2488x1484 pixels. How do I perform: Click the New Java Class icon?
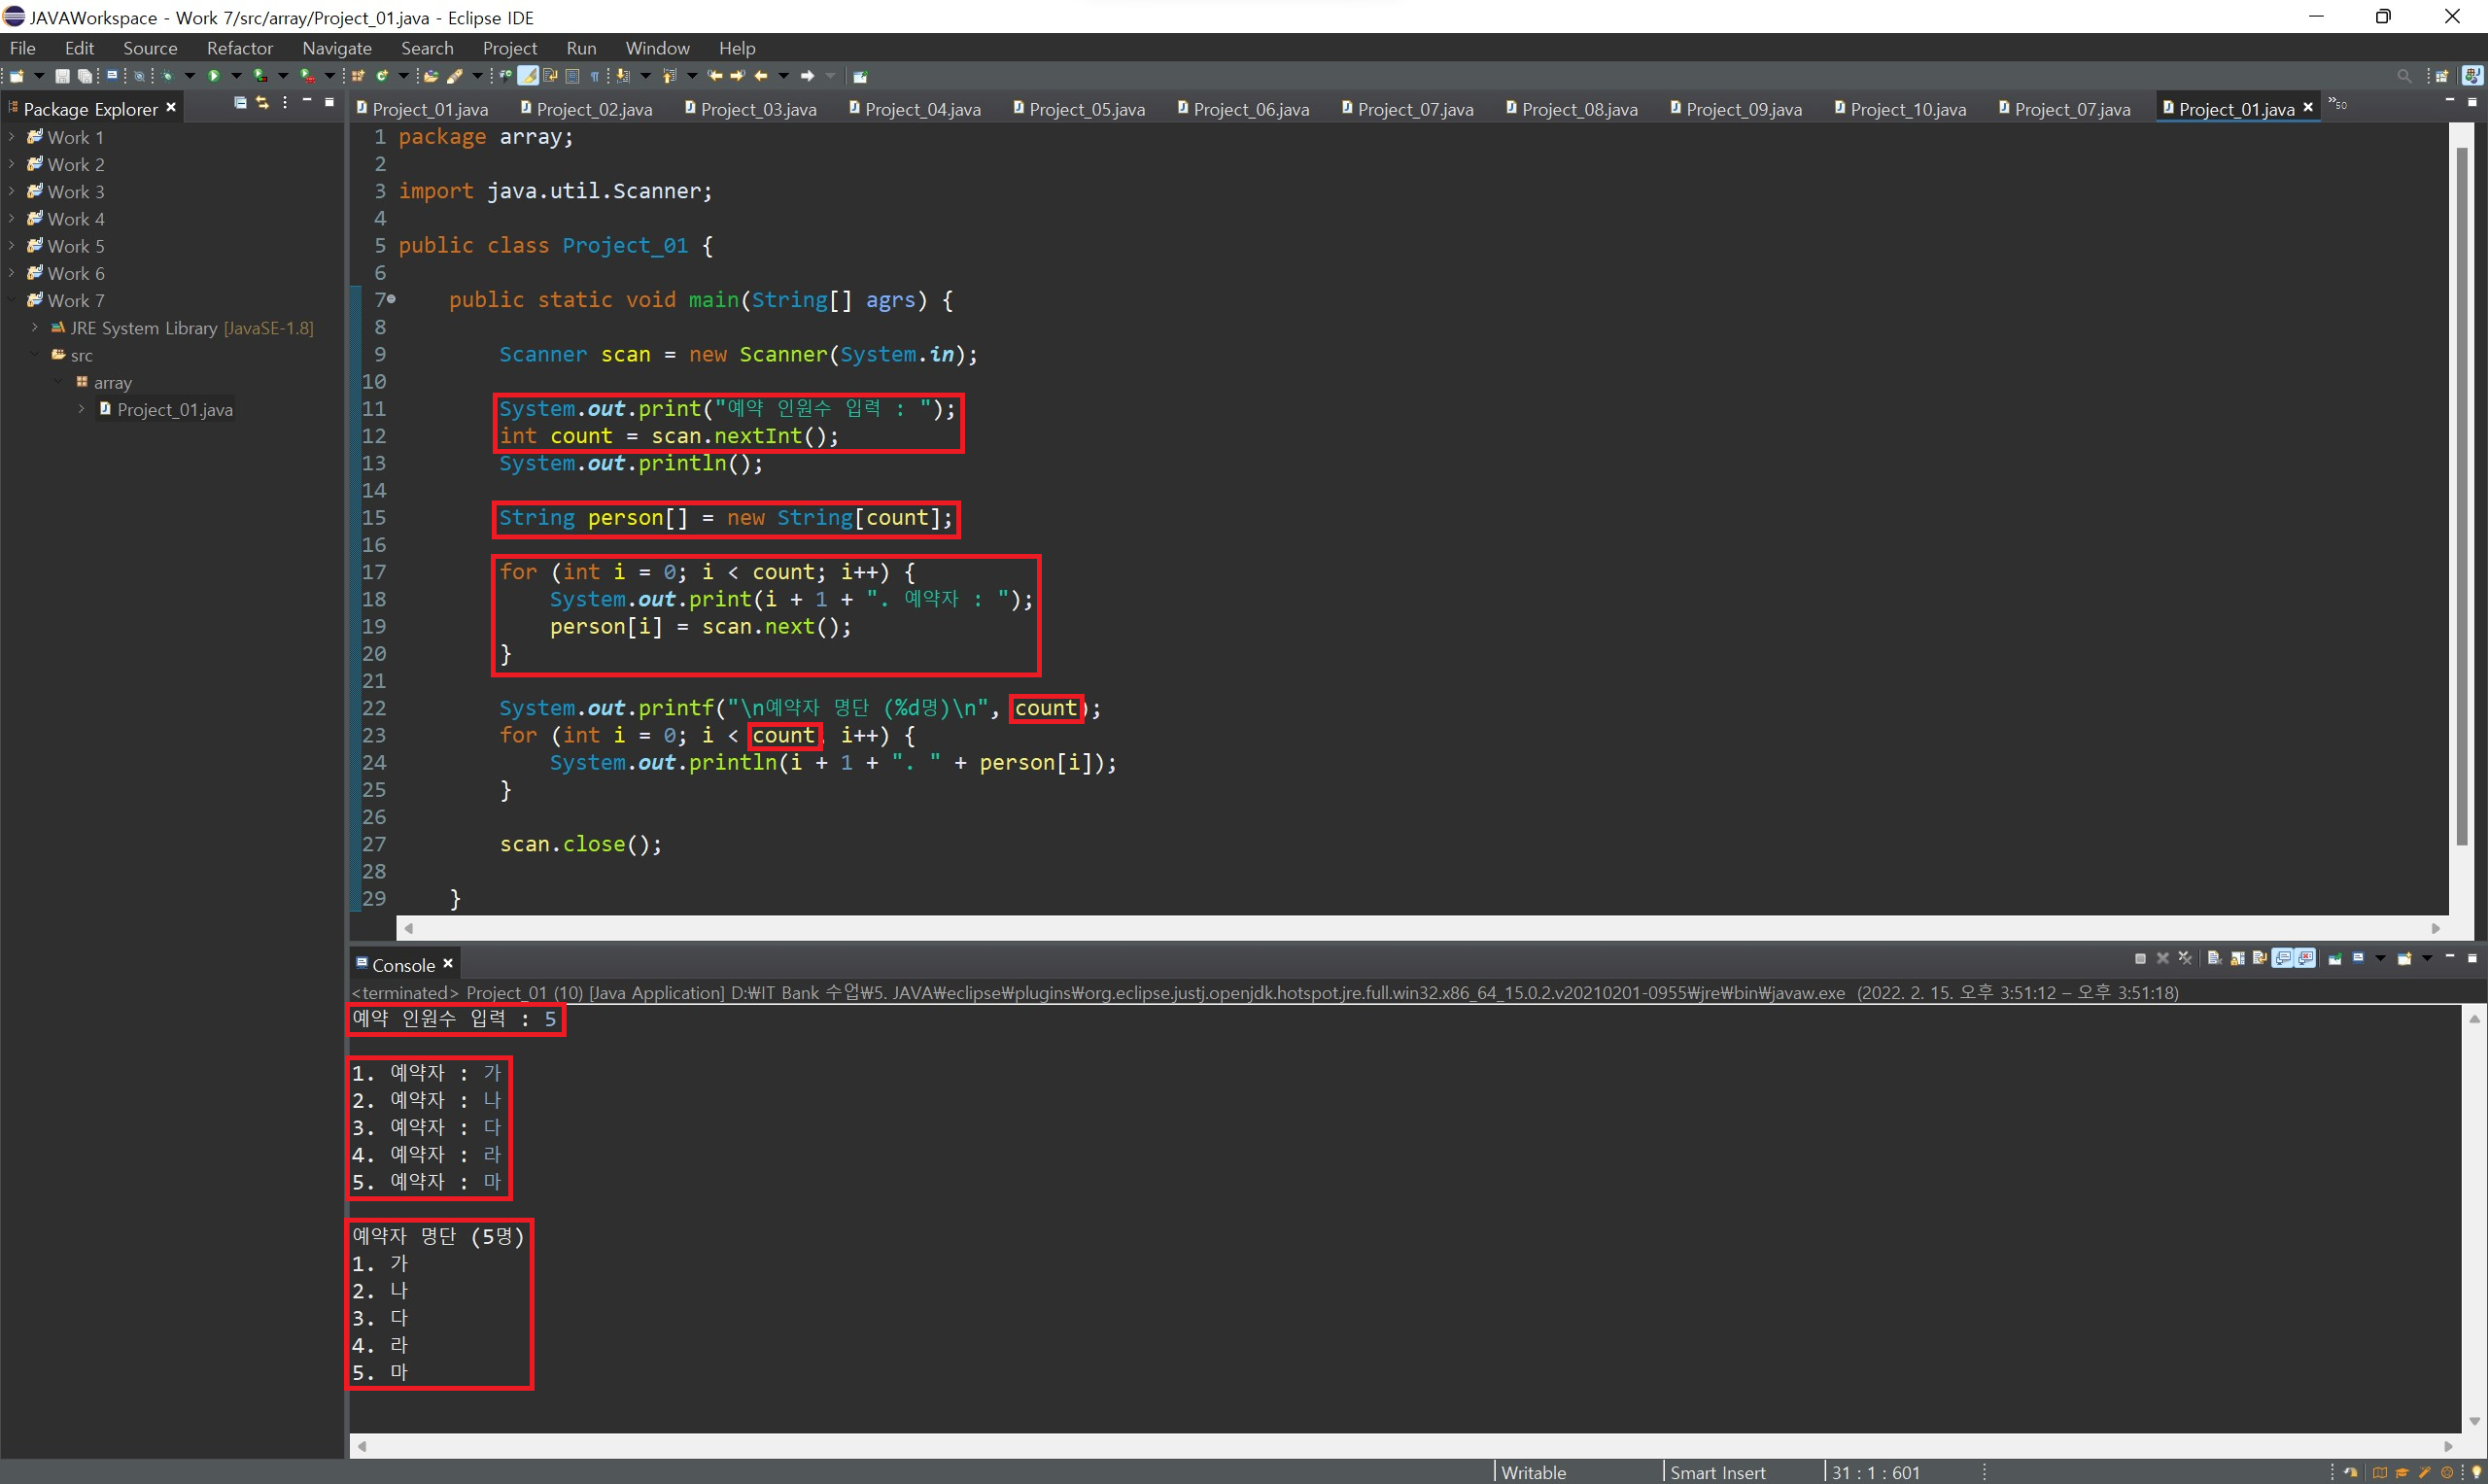382,76
